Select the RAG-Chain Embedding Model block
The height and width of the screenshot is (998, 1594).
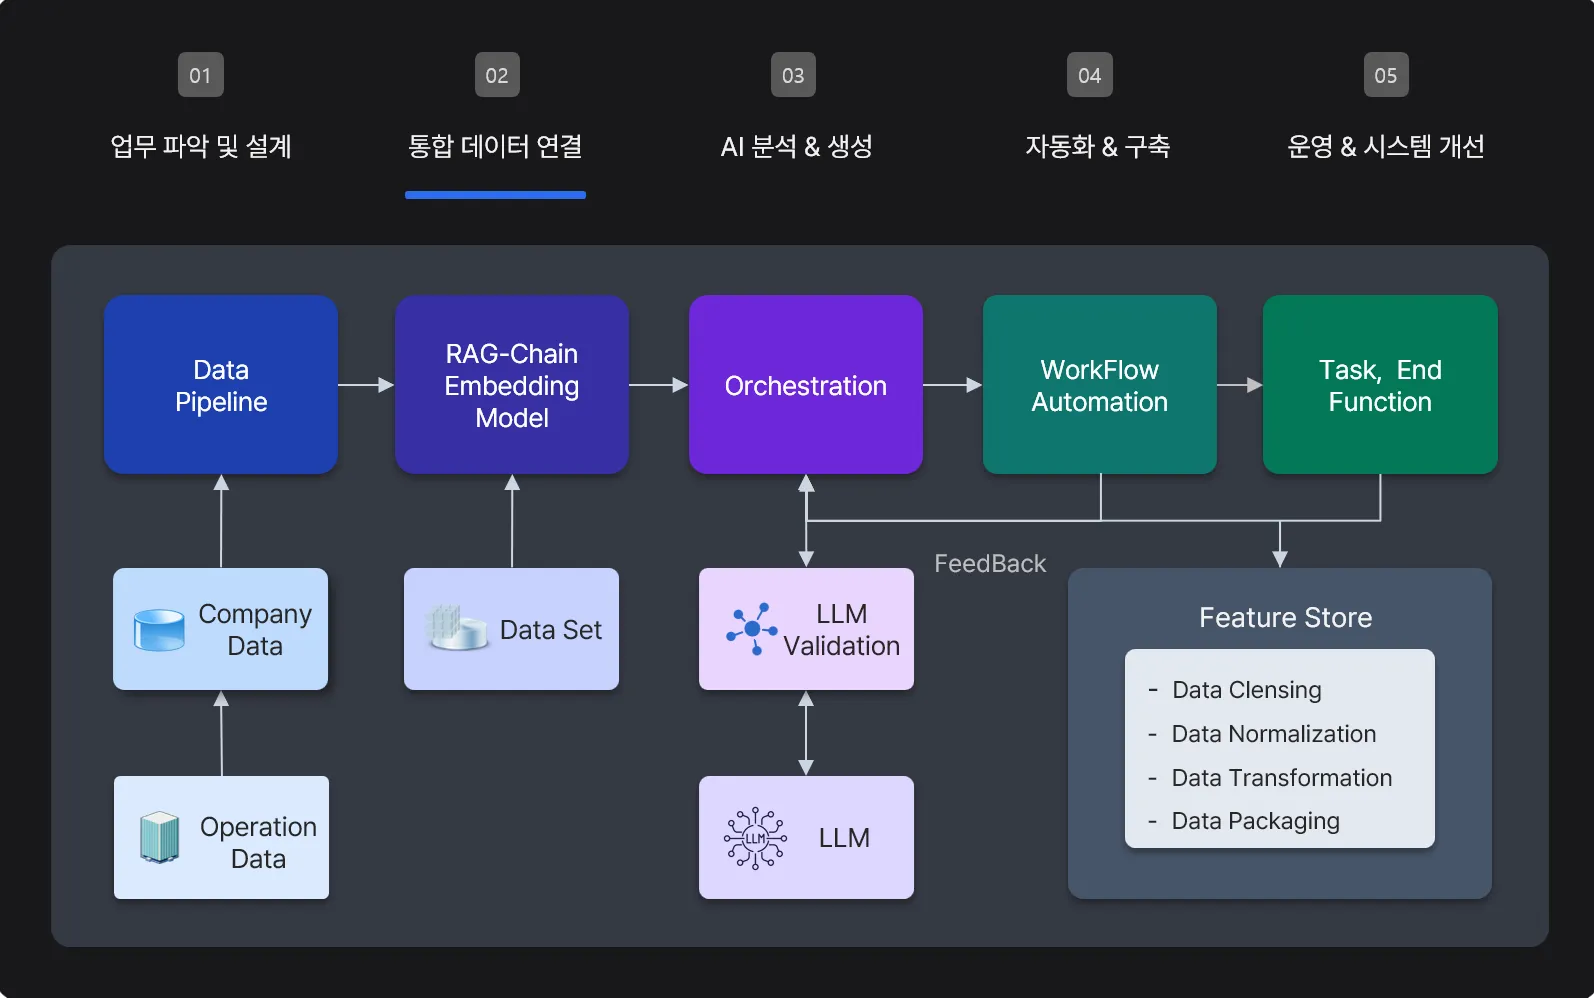(x=512, y=385)
